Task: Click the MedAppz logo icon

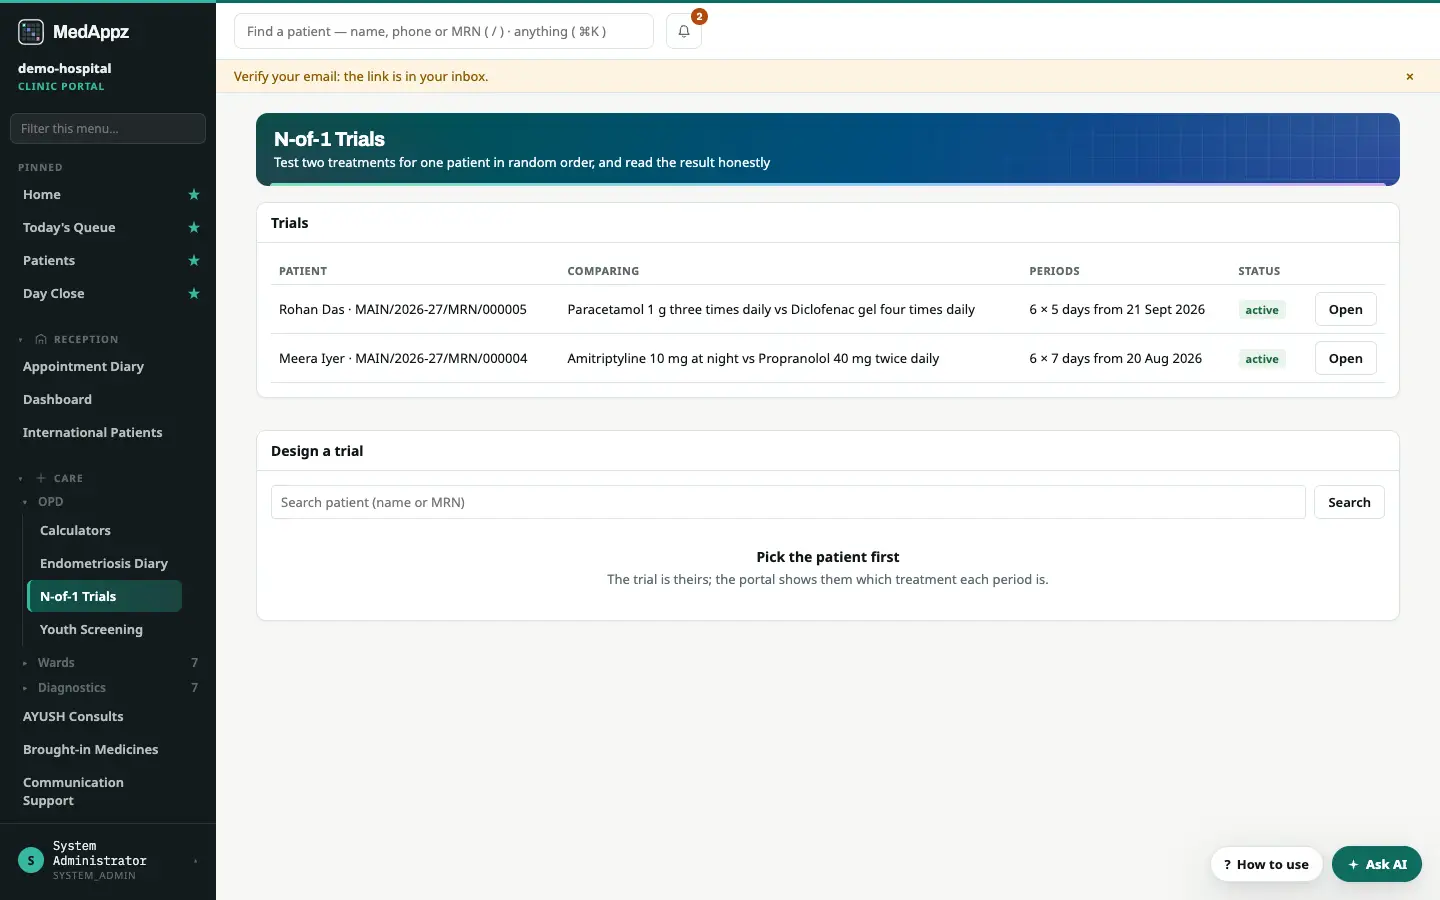Action: coord(31,32)
